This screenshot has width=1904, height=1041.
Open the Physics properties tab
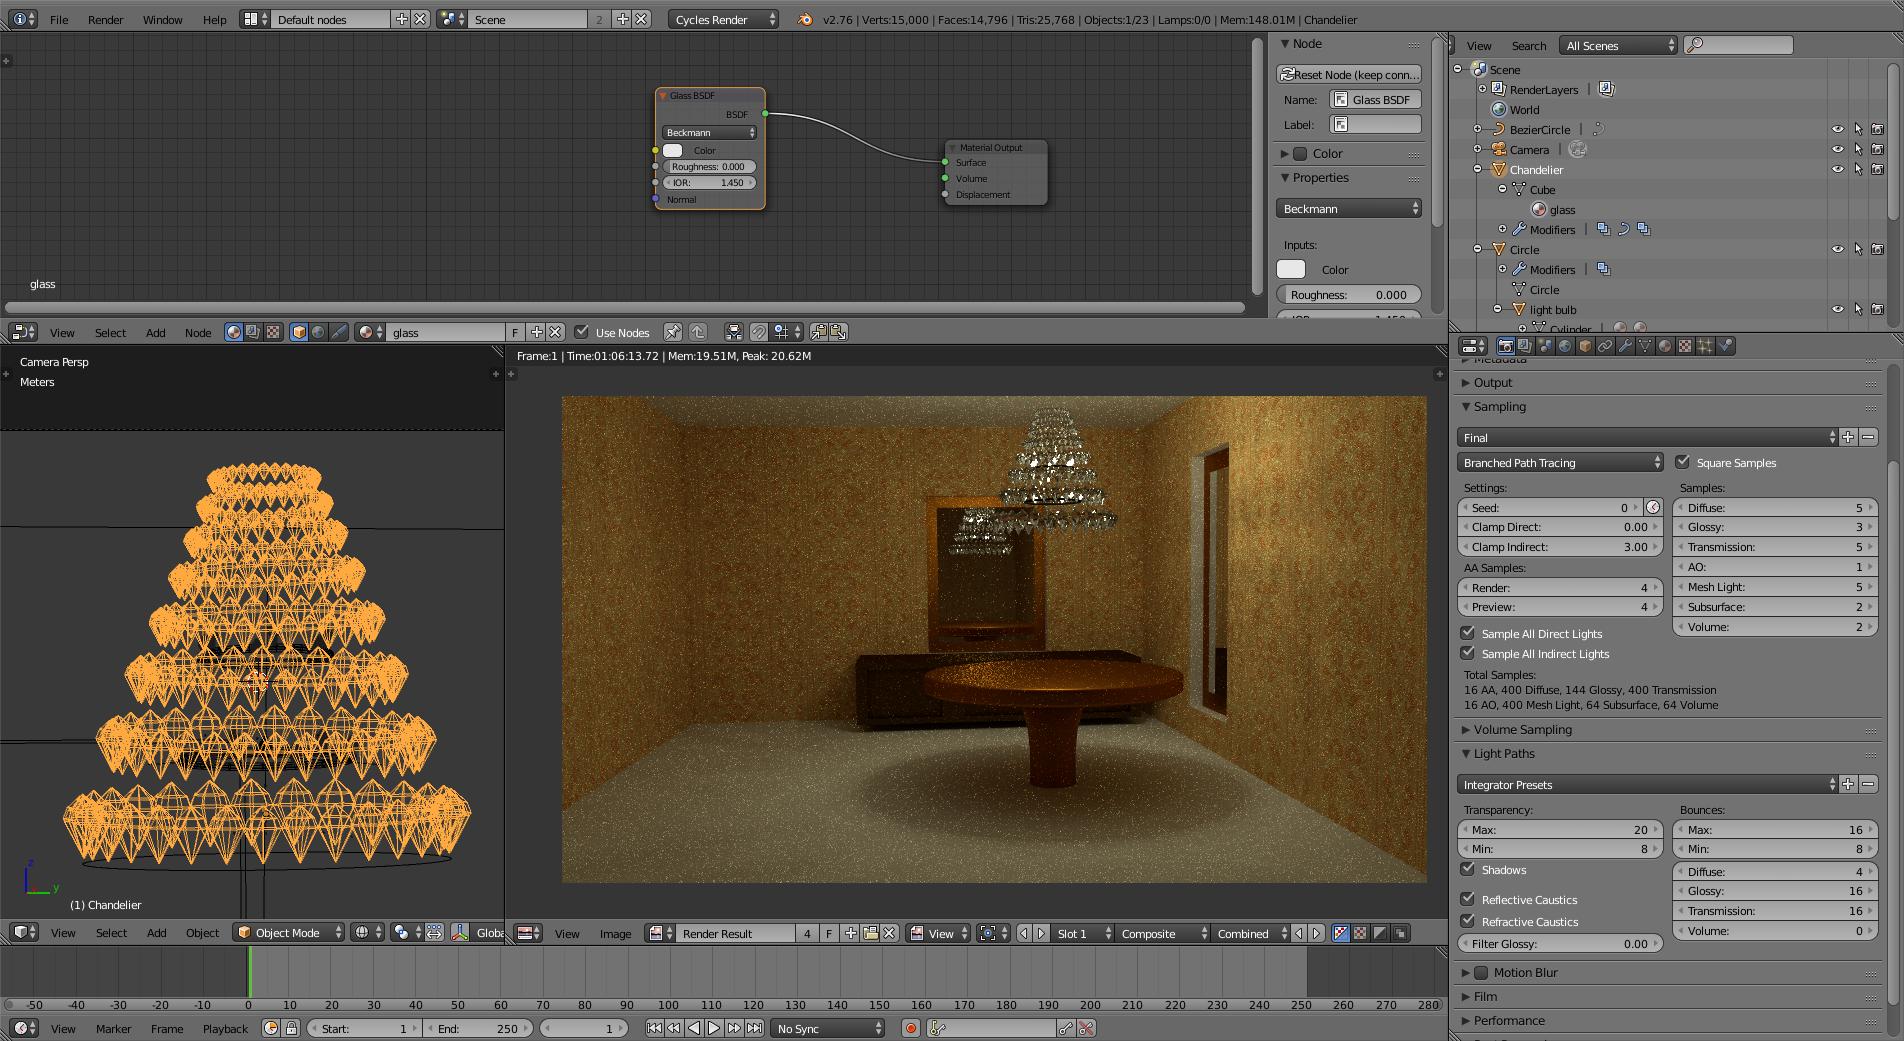point(1725,346)
